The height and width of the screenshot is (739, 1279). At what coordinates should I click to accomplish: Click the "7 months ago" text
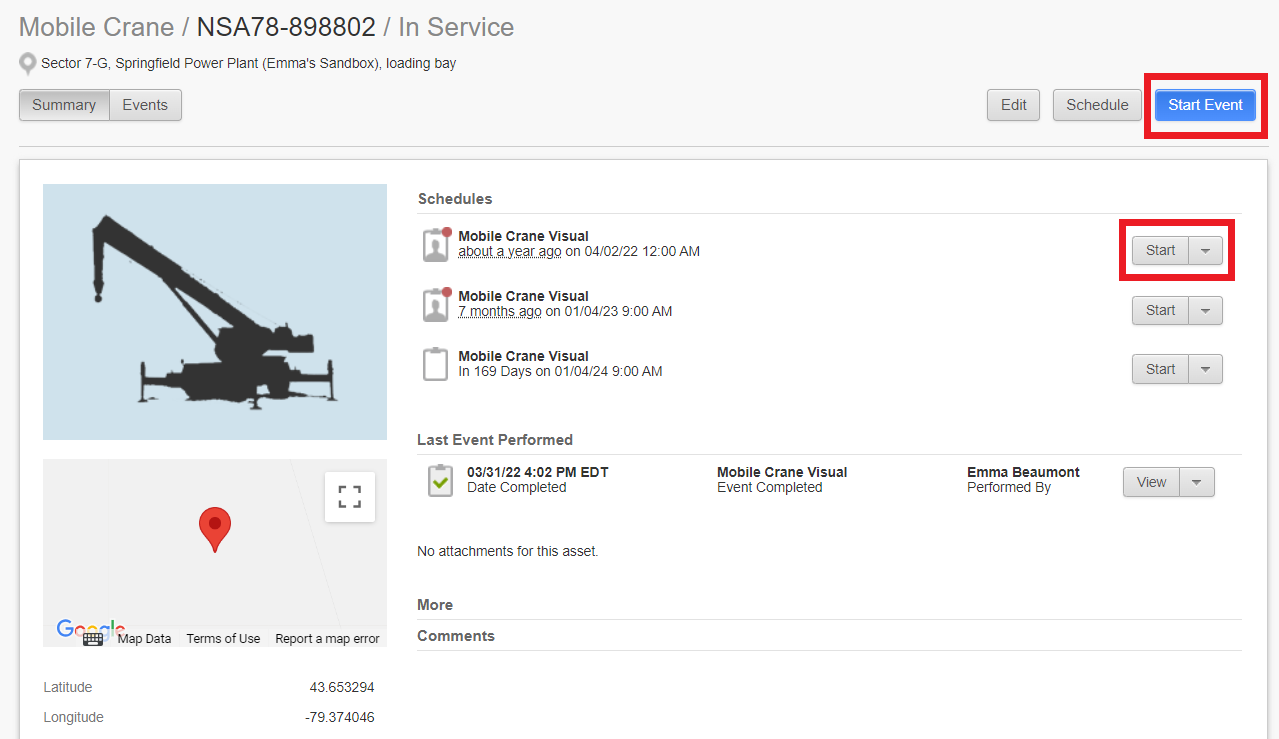pyautogui.click(x=500, y=312)
